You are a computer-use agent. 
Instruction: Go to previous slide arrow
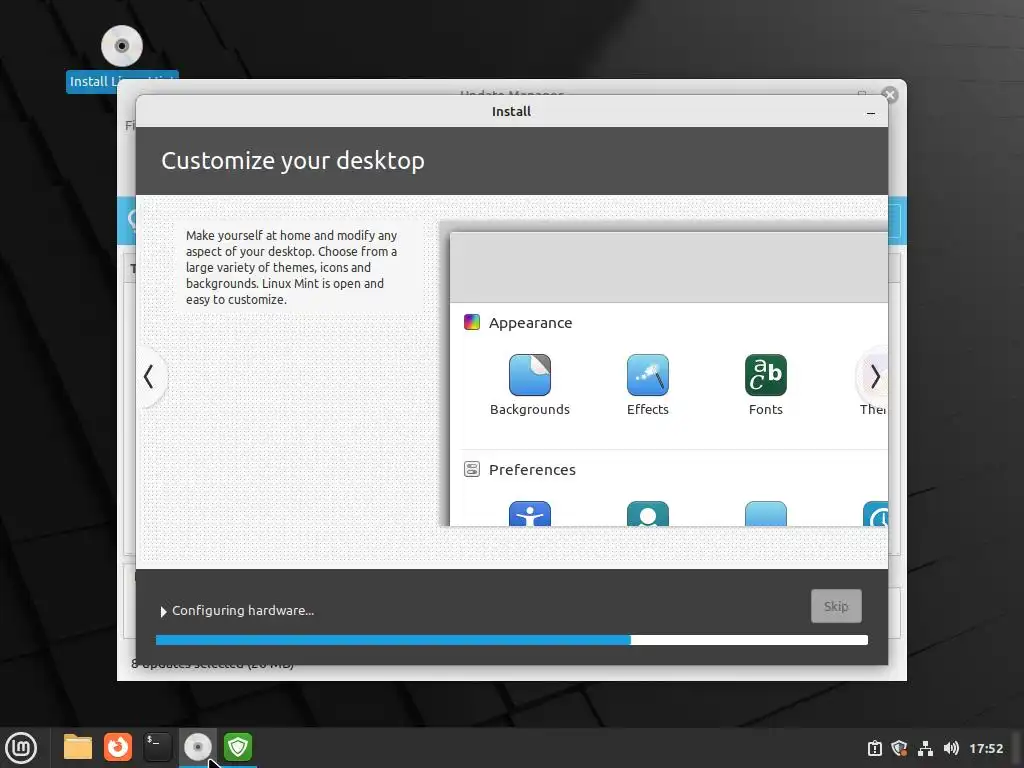(x=149, y=377)
